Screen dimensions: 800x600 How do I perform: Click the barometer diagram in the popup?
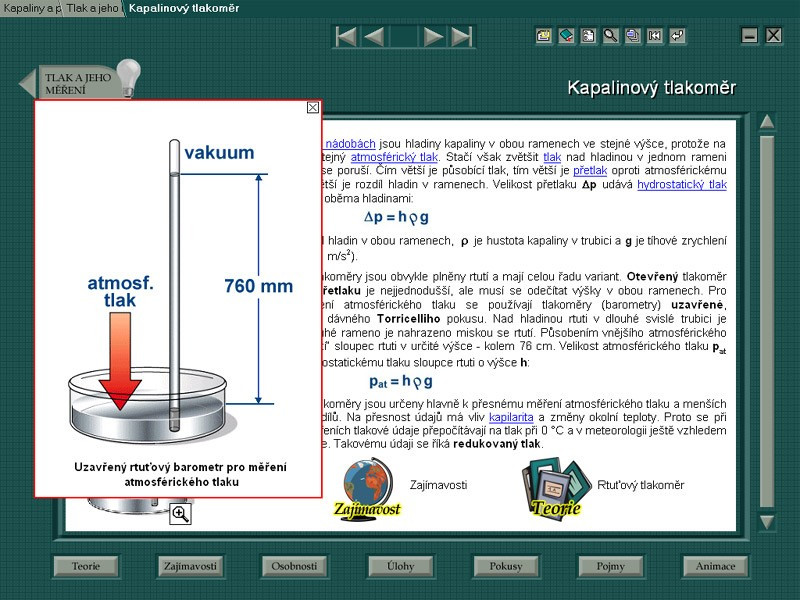tap(181, 291)
